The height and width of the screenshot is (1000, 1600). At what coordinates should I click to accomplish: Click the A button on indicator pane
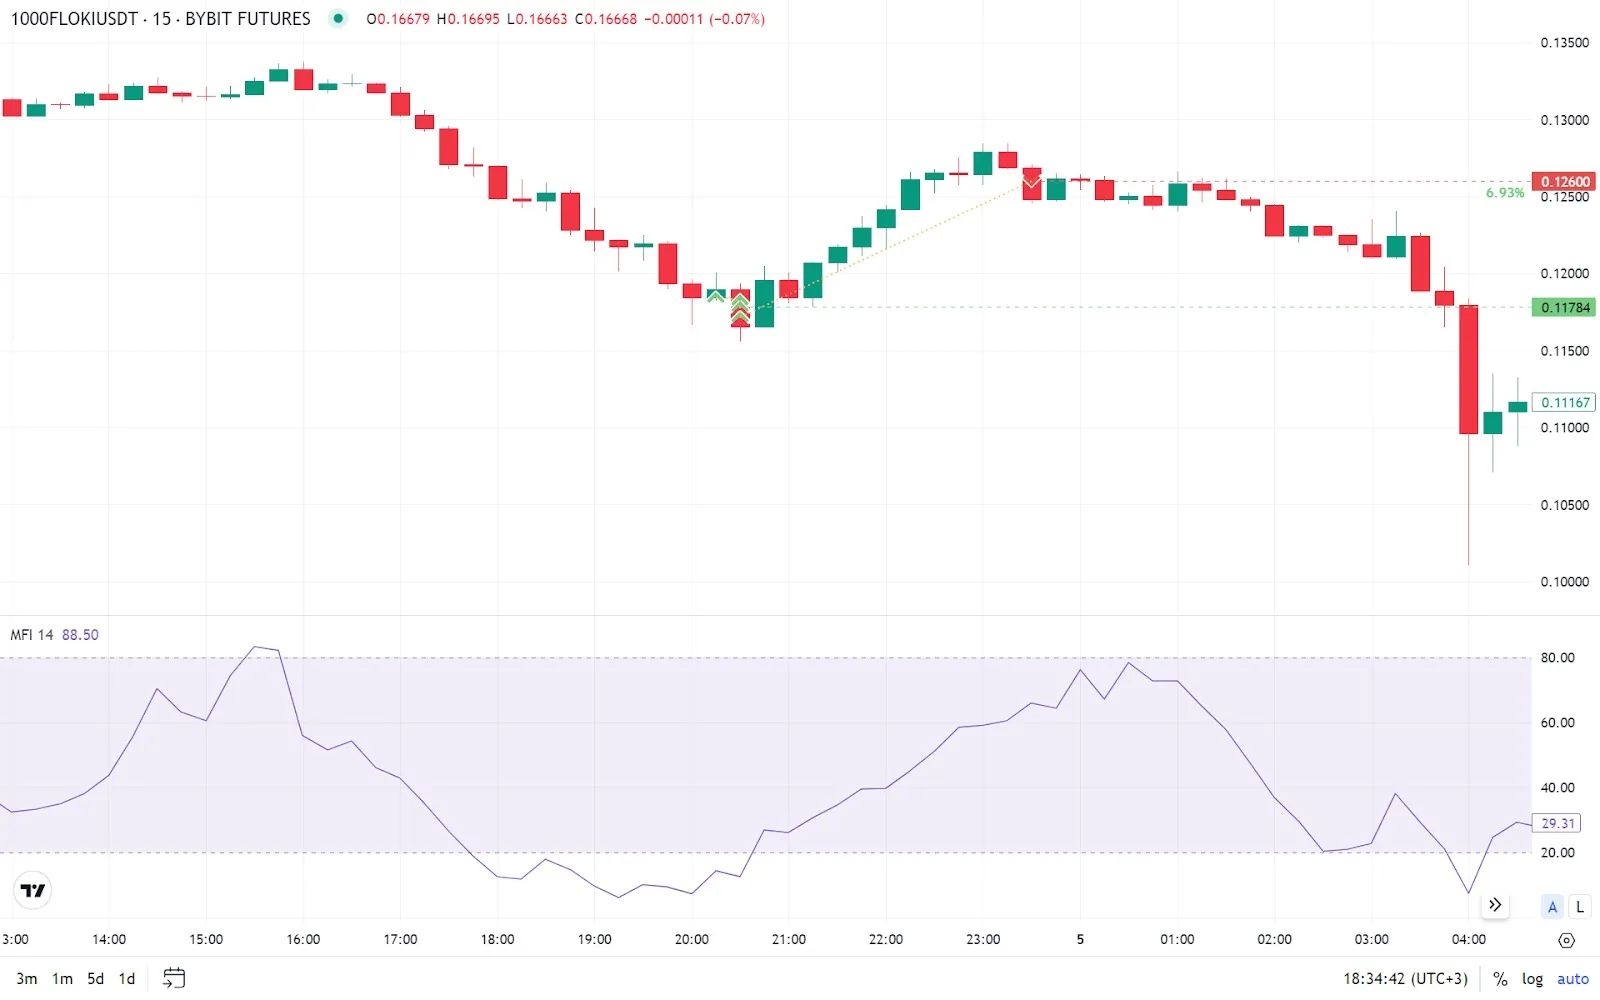click(1552, 907)
